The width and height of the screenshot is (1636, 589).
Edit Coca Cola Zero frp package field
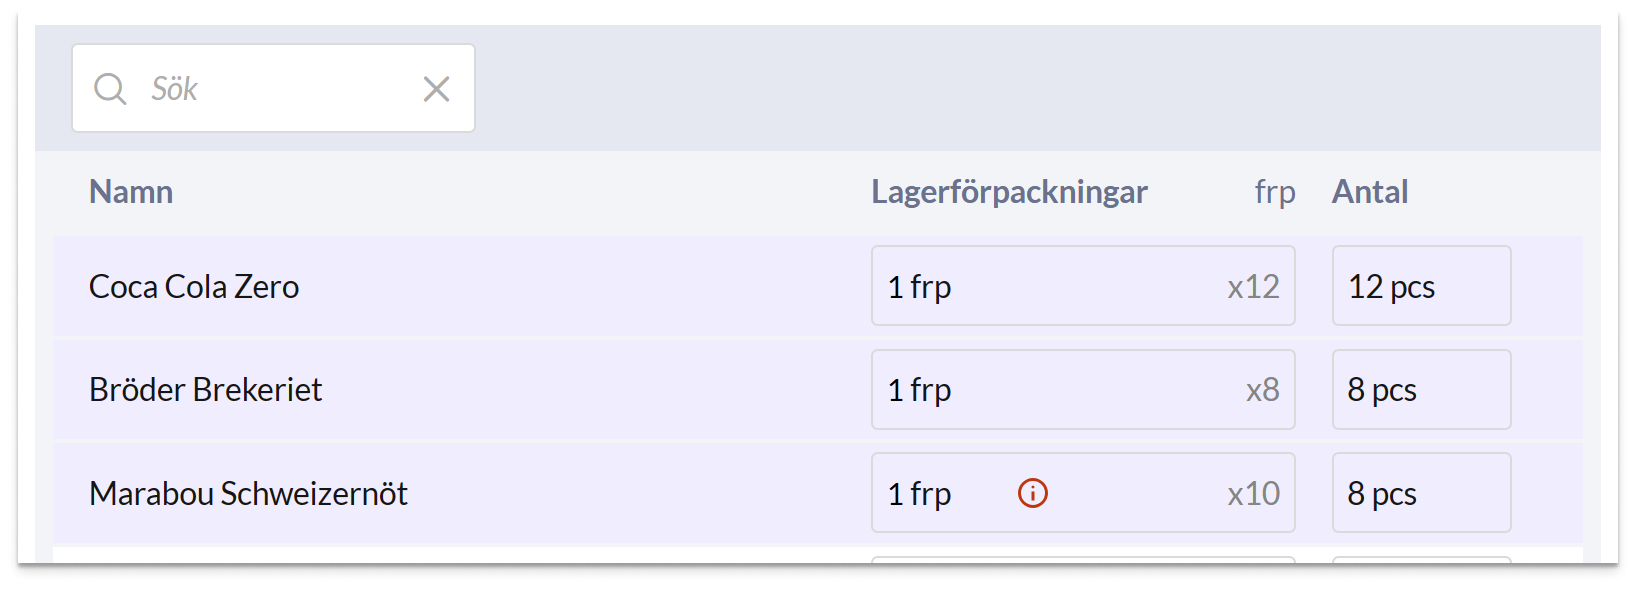click(x=1040, y=287)
